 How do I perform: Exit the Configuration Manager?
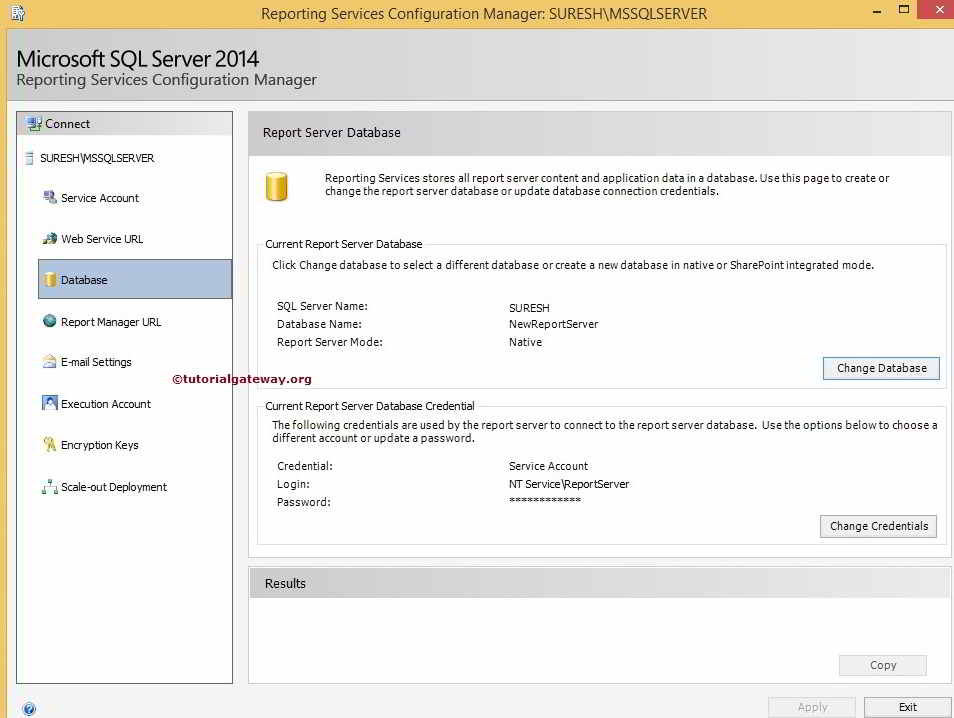click(906, 706)
